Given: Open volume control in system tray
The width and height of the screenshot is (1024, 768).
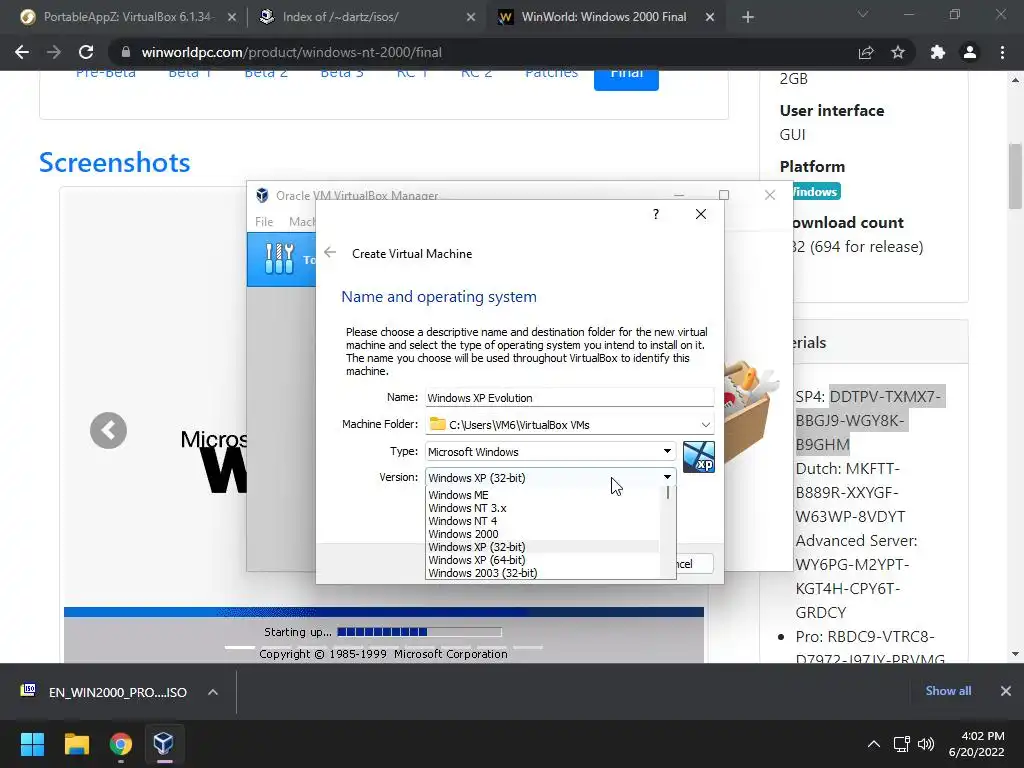Looking at the screenshot, I should coord(925,744).
